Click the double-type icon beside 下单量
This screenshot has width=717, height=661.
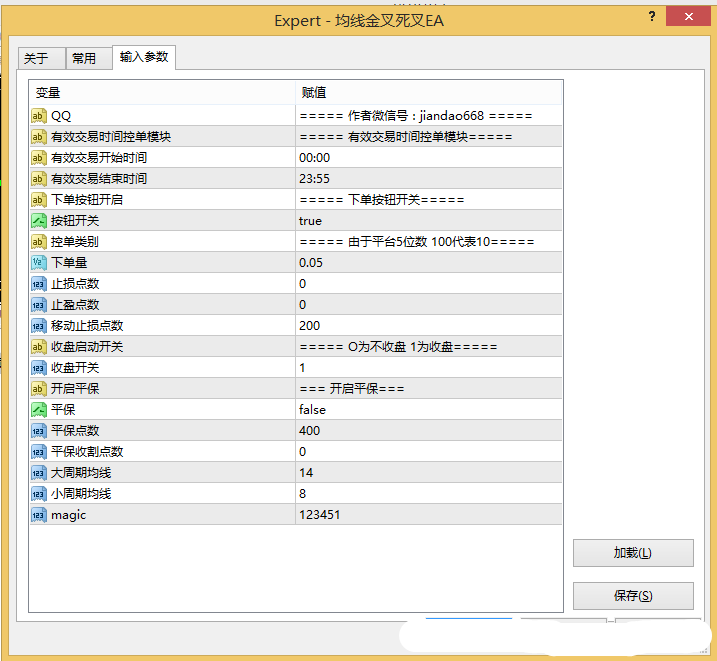coord(39,263)
